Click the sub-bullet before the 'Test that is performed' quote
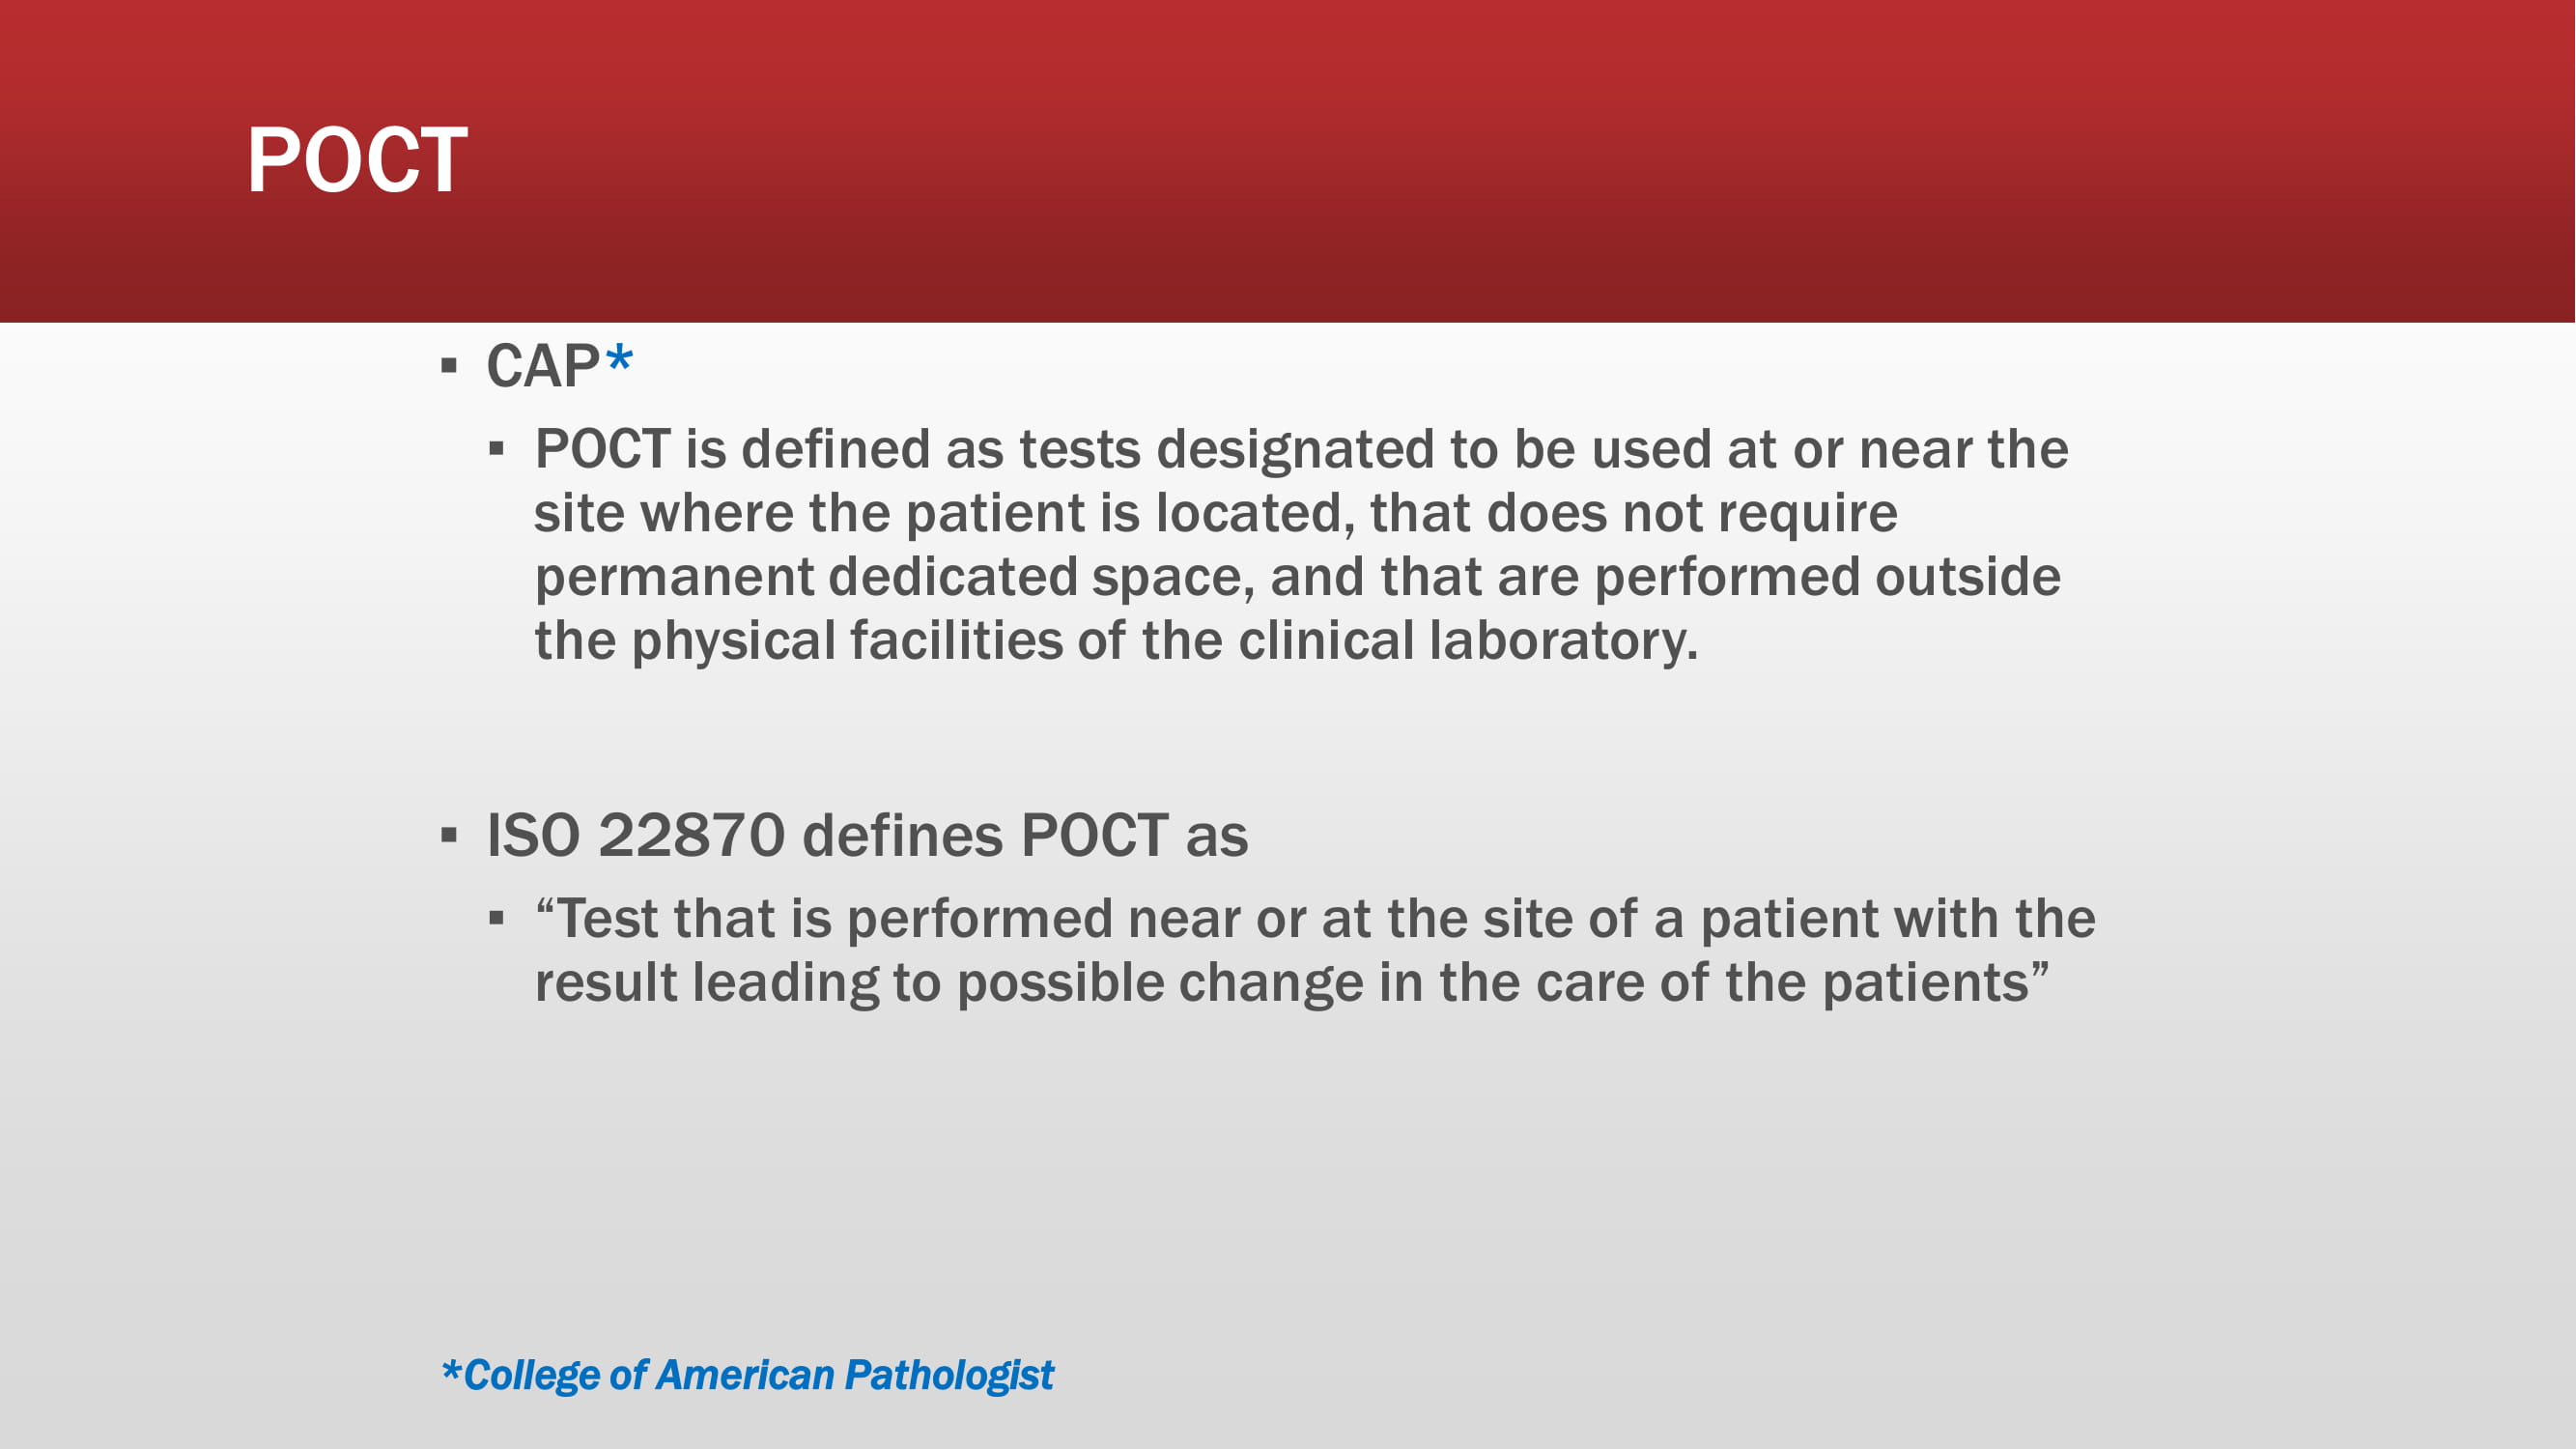Viewport: 2576px width, 1449px height. point(497,918)
